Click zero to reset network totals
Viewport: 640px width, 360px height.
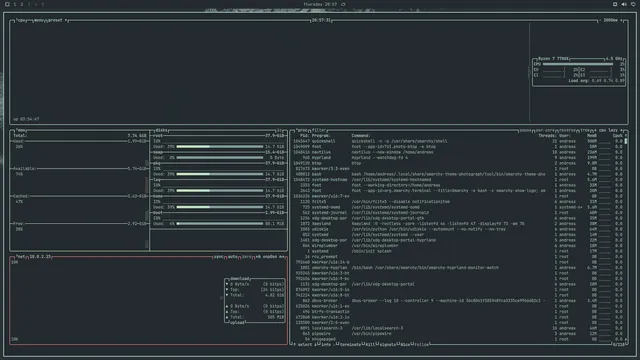click(x=247, y=257)
